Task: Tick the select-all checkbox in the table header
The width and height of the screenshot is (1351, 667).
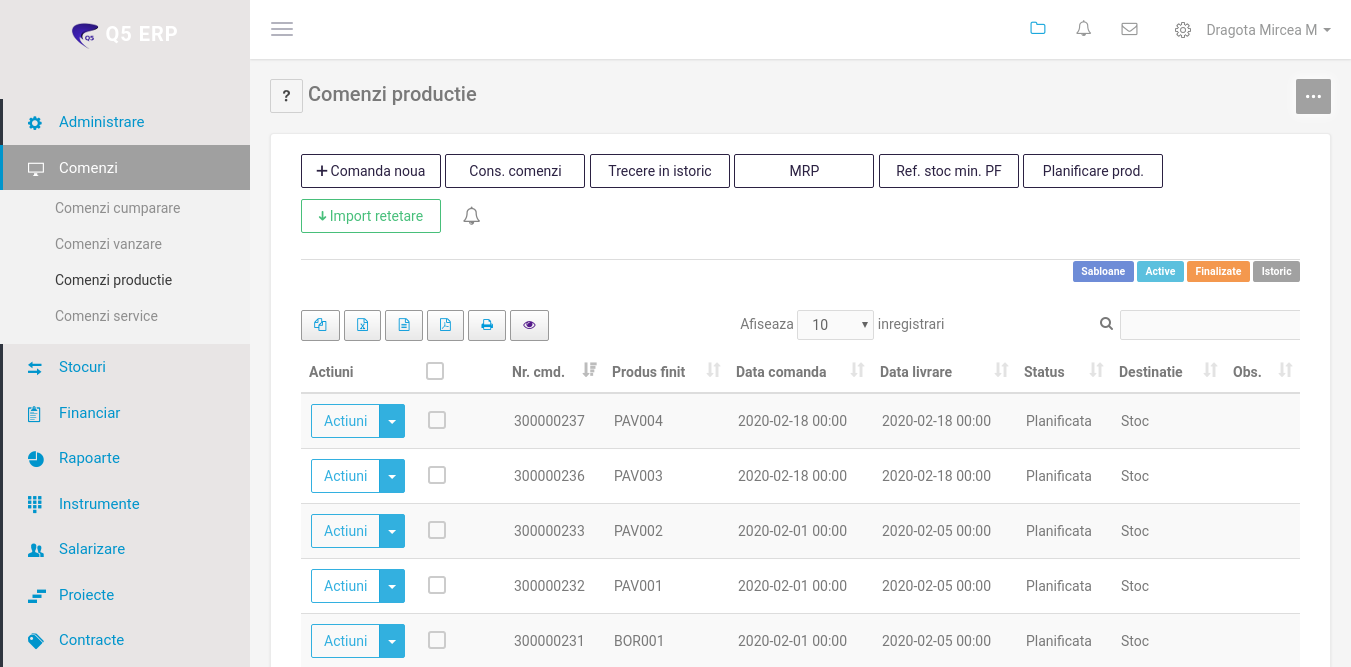Action: [x=435, y=371]
